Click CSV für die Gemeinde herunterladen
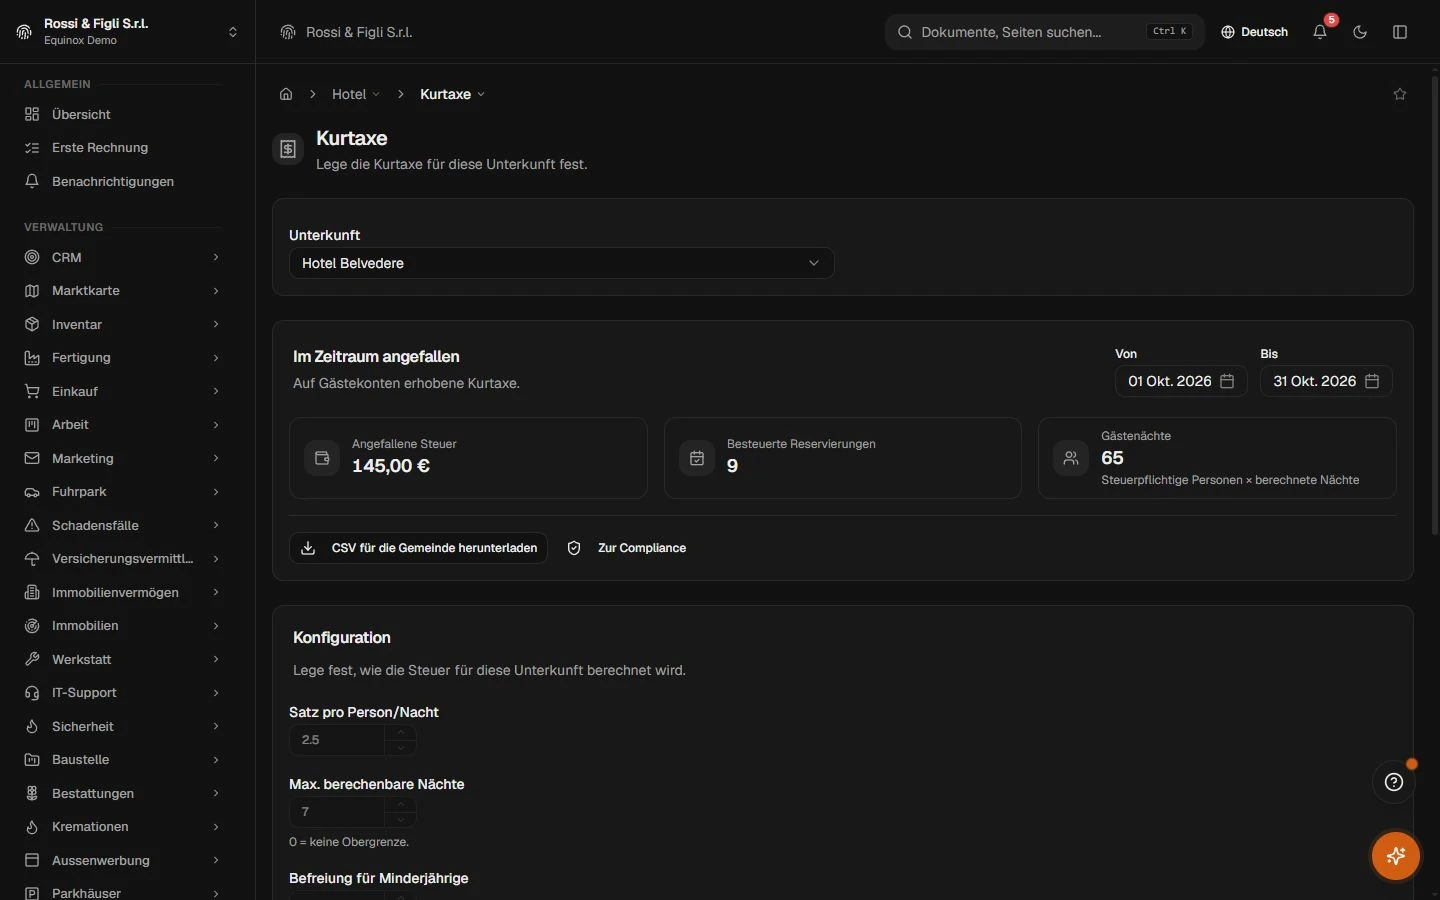This screenshot has height=900, width=1440. click(x=418, y=548)
